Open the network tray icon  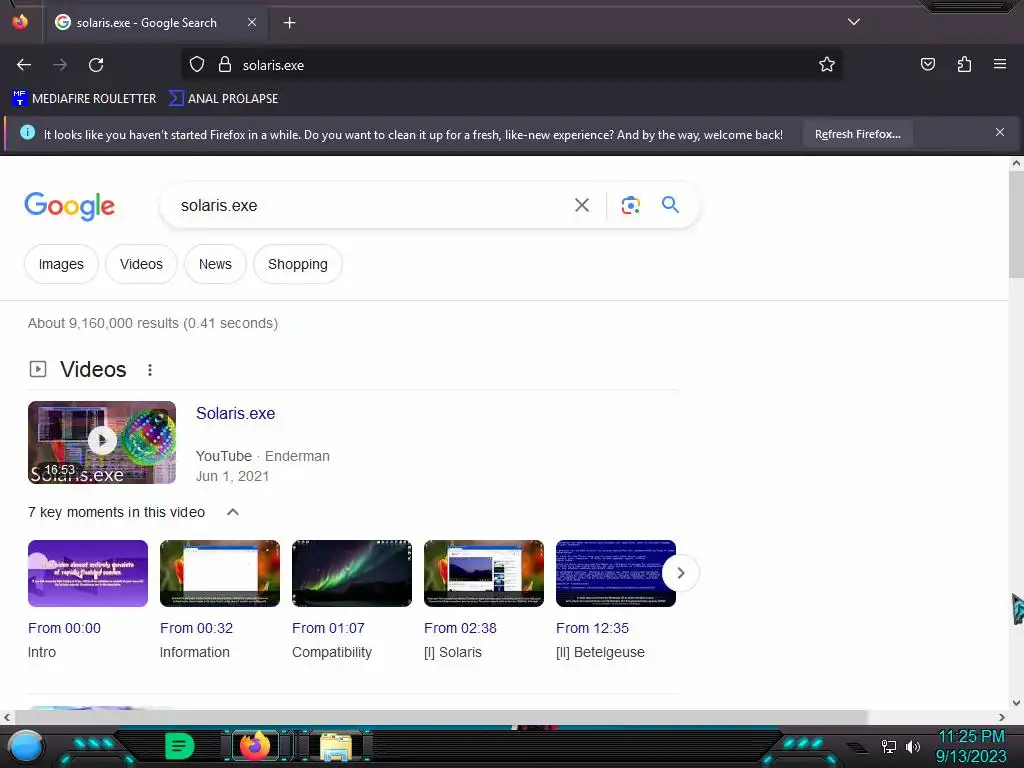click(x=888, y=746)
